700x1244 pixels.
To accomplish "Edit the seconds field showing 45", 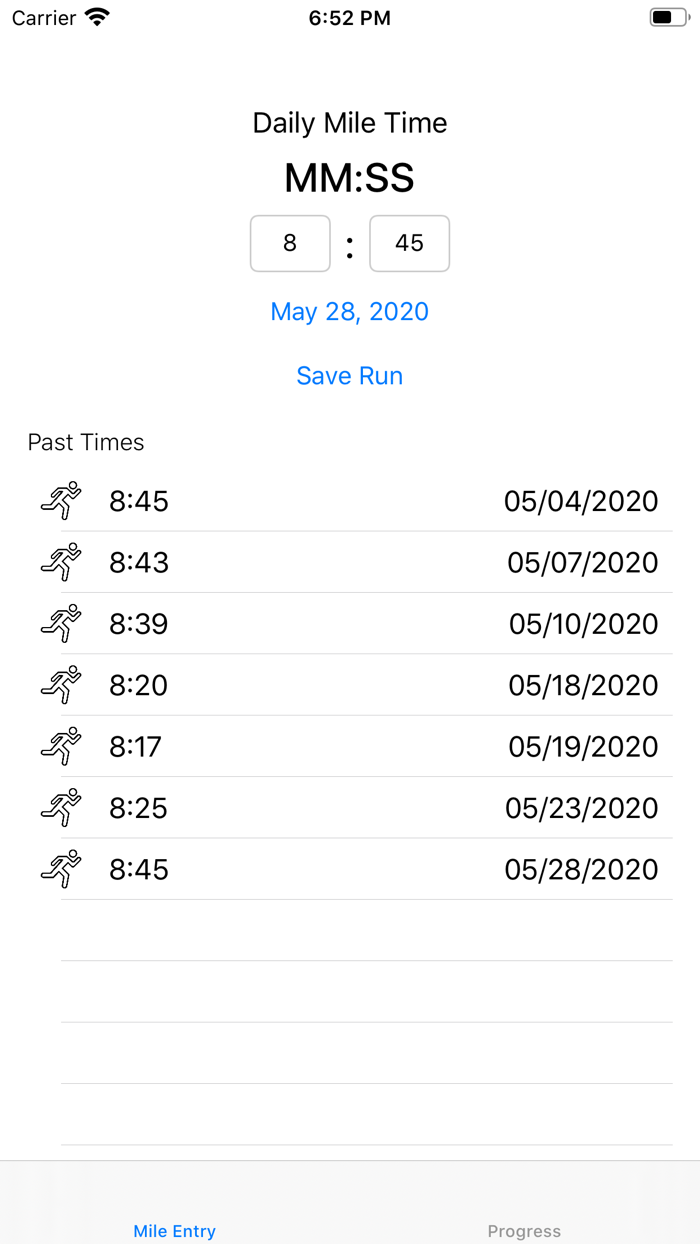I will click(x=409, y=243).
